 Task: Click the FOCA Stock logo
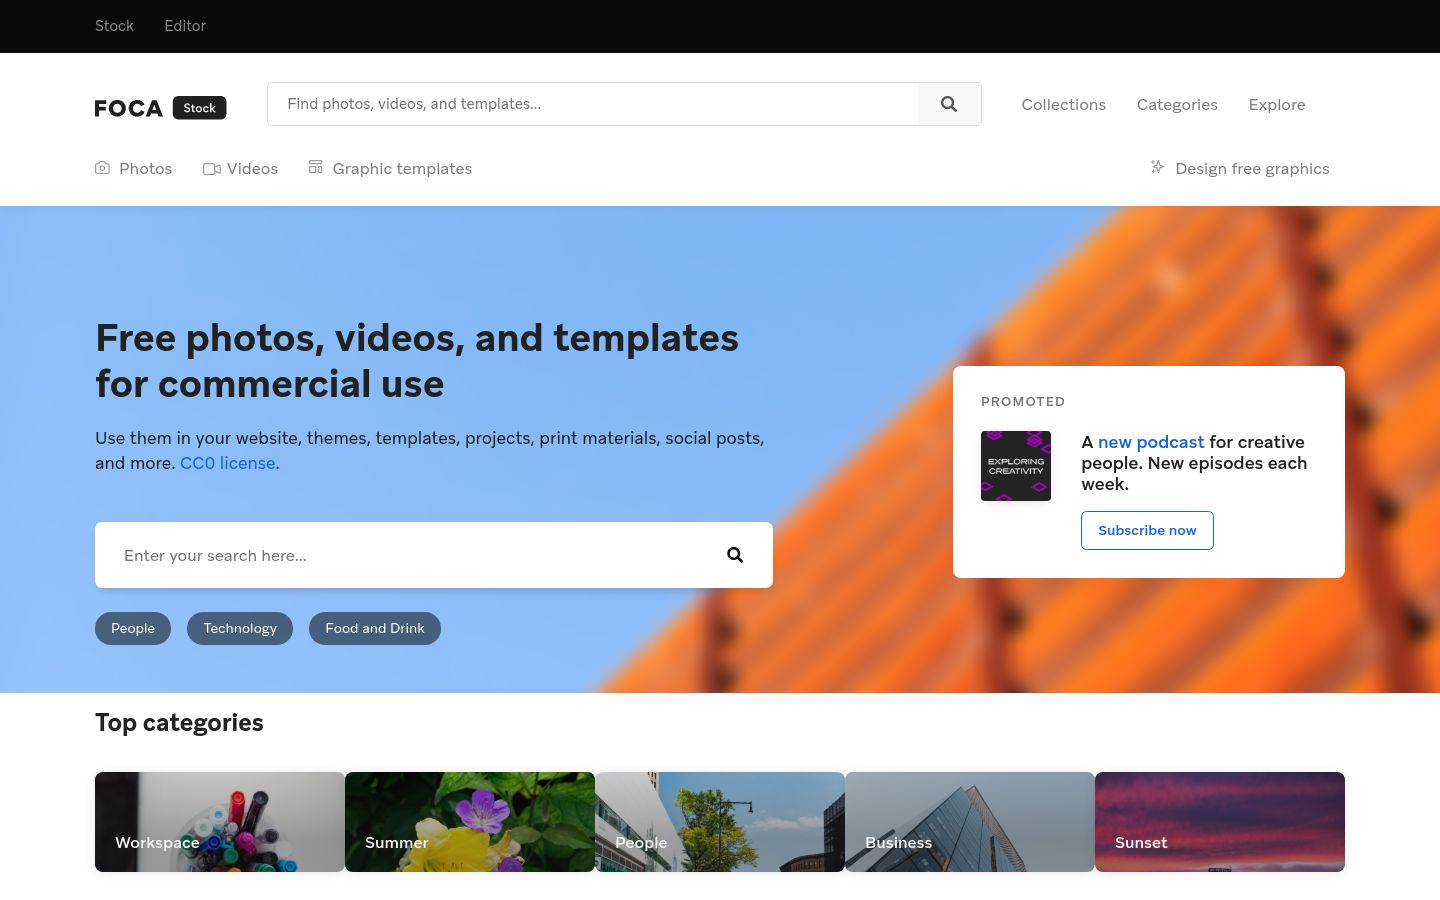[x=160, y=108]
